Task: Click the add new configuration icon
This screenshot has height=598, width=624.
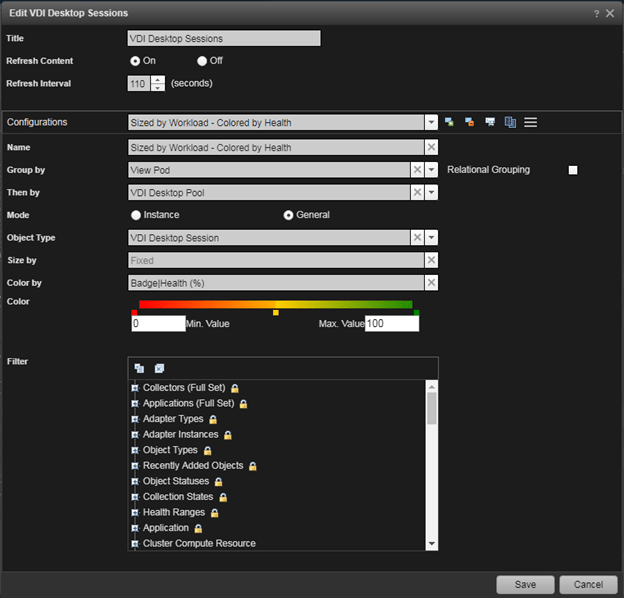Action: pyautogui.click(x=449, y=122)
